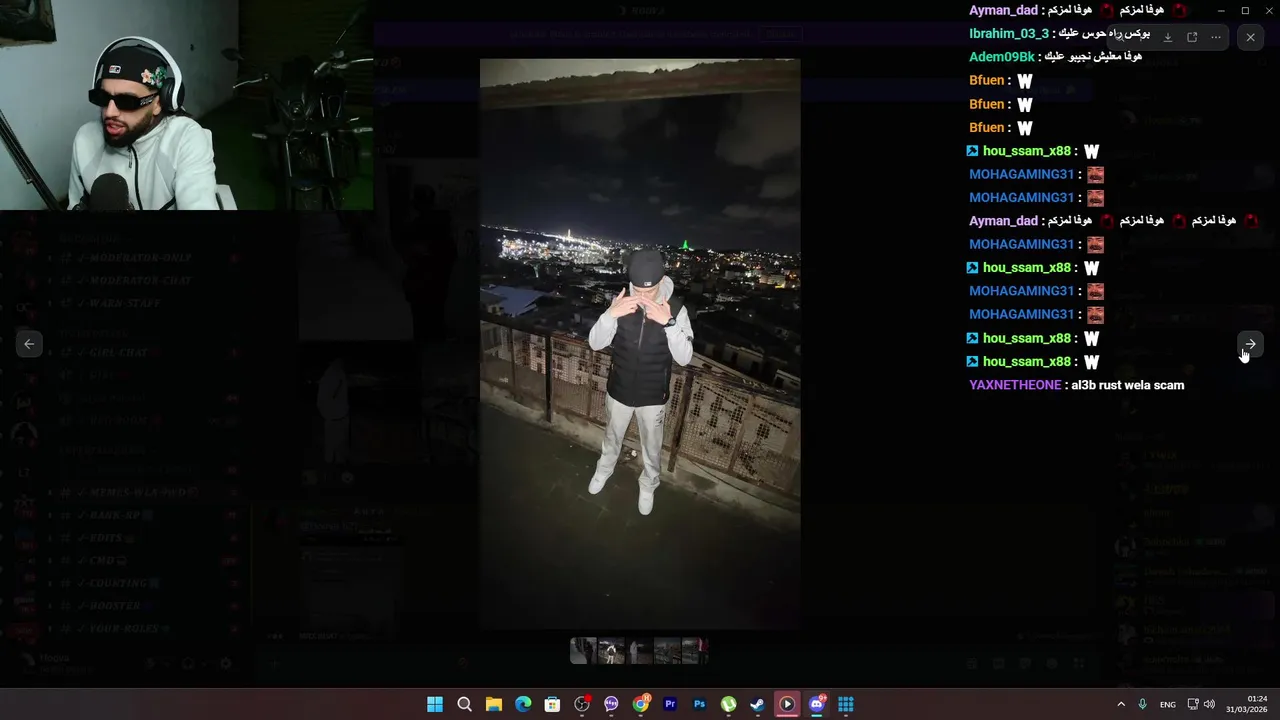The height and width of the screenshot is (720, 1280).
Task: Select the first thumbnail in gallery strip
Action: pos(583,651)
